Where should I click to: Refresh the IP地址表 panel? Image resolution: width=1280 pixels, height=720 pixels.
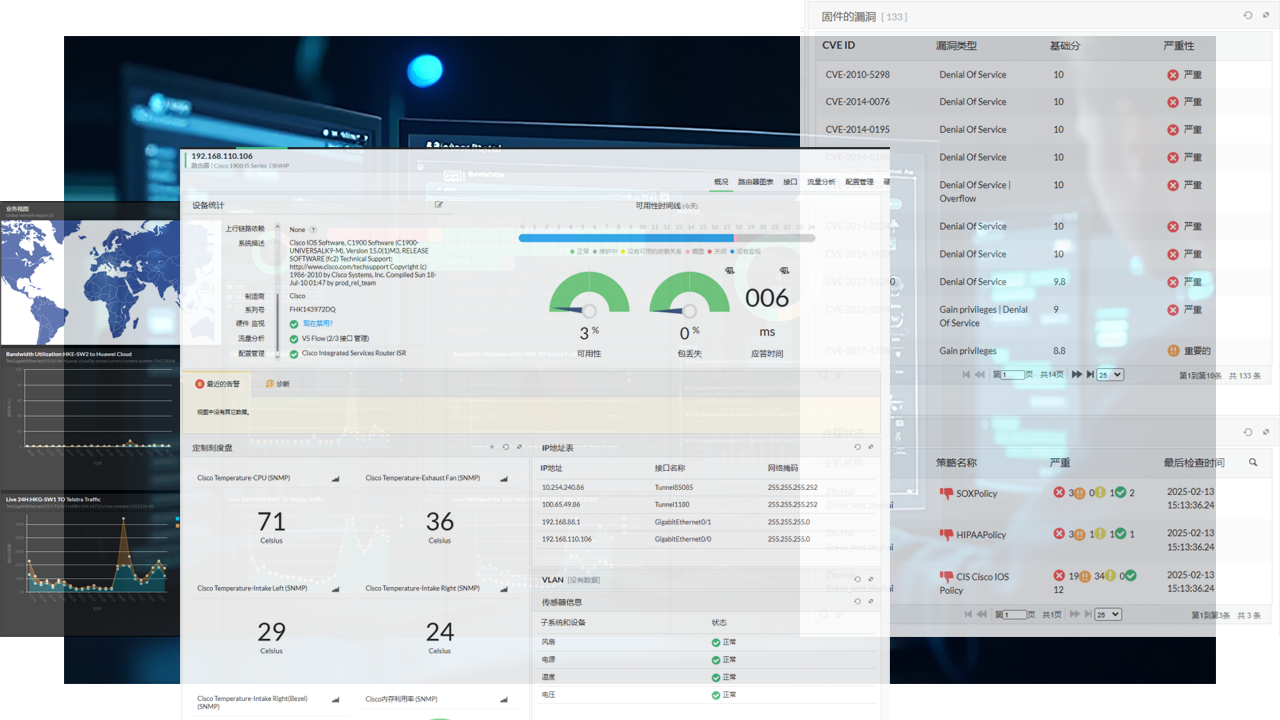point(857,447)
